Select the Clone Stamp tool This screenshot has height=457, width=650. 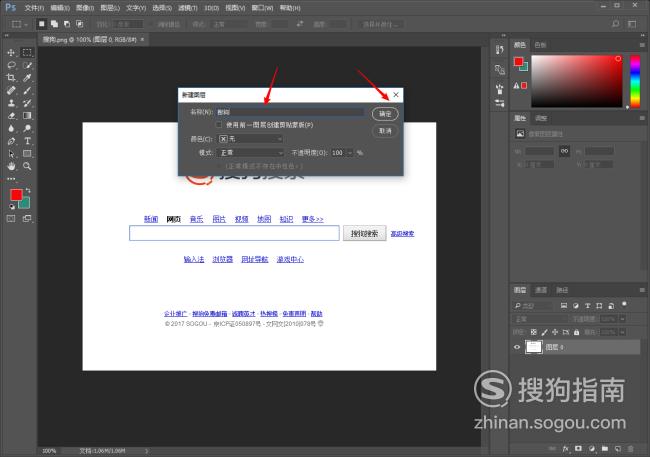(11, 103)
